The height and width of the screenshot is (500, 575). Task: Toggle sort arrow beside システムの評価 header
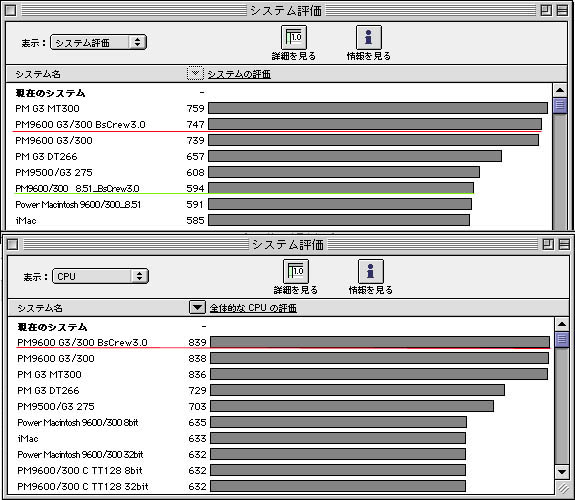pos(195,73)
